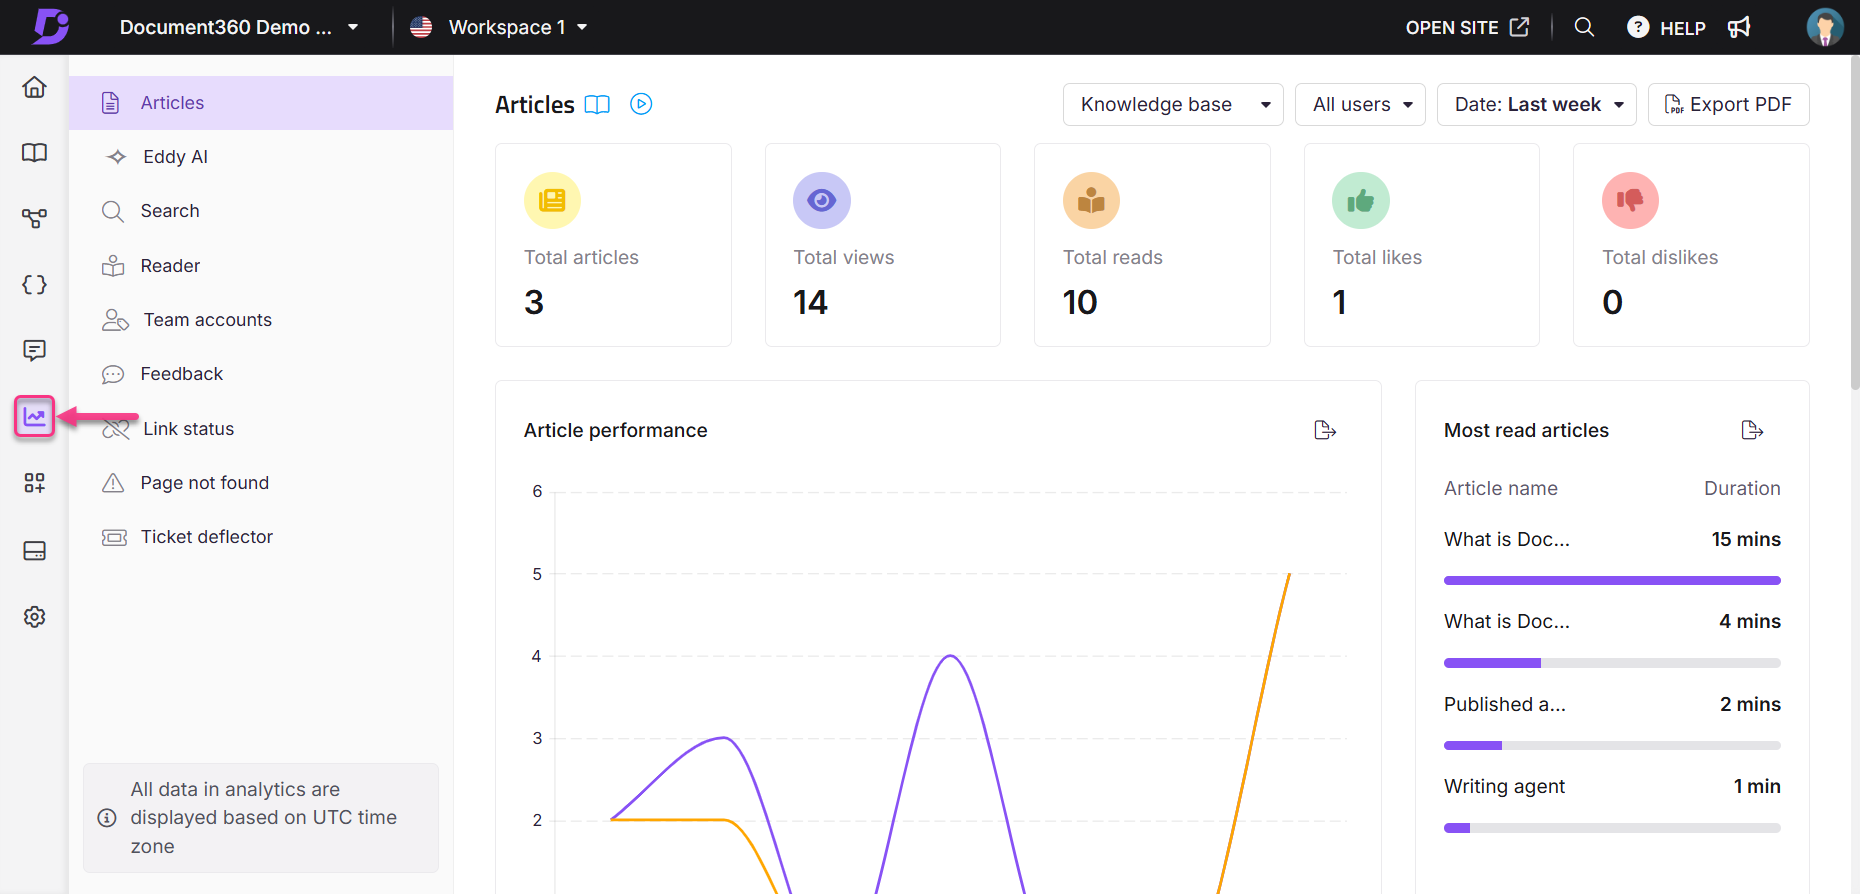Click the Total views eye icon
Image resolution: width=1860 pixels, height=894 pixels.
[822, 201]
